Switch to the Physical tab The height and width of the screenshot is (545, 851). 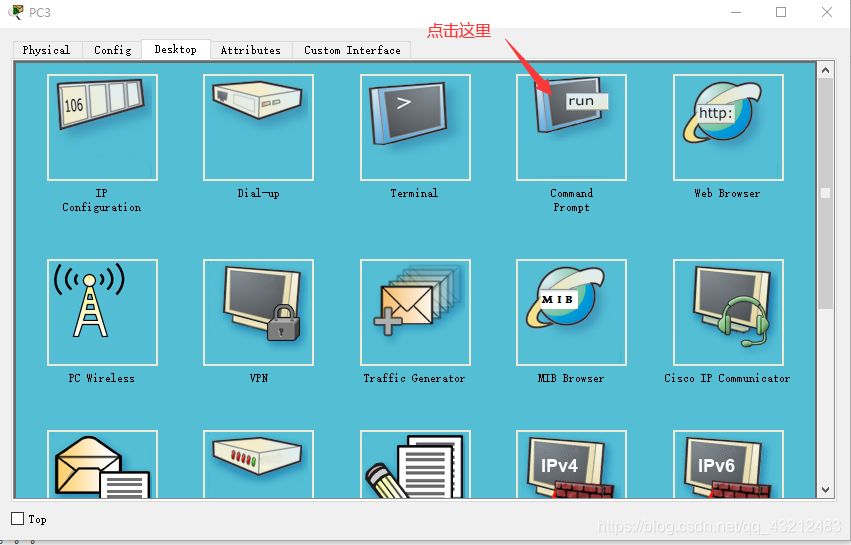47,50
